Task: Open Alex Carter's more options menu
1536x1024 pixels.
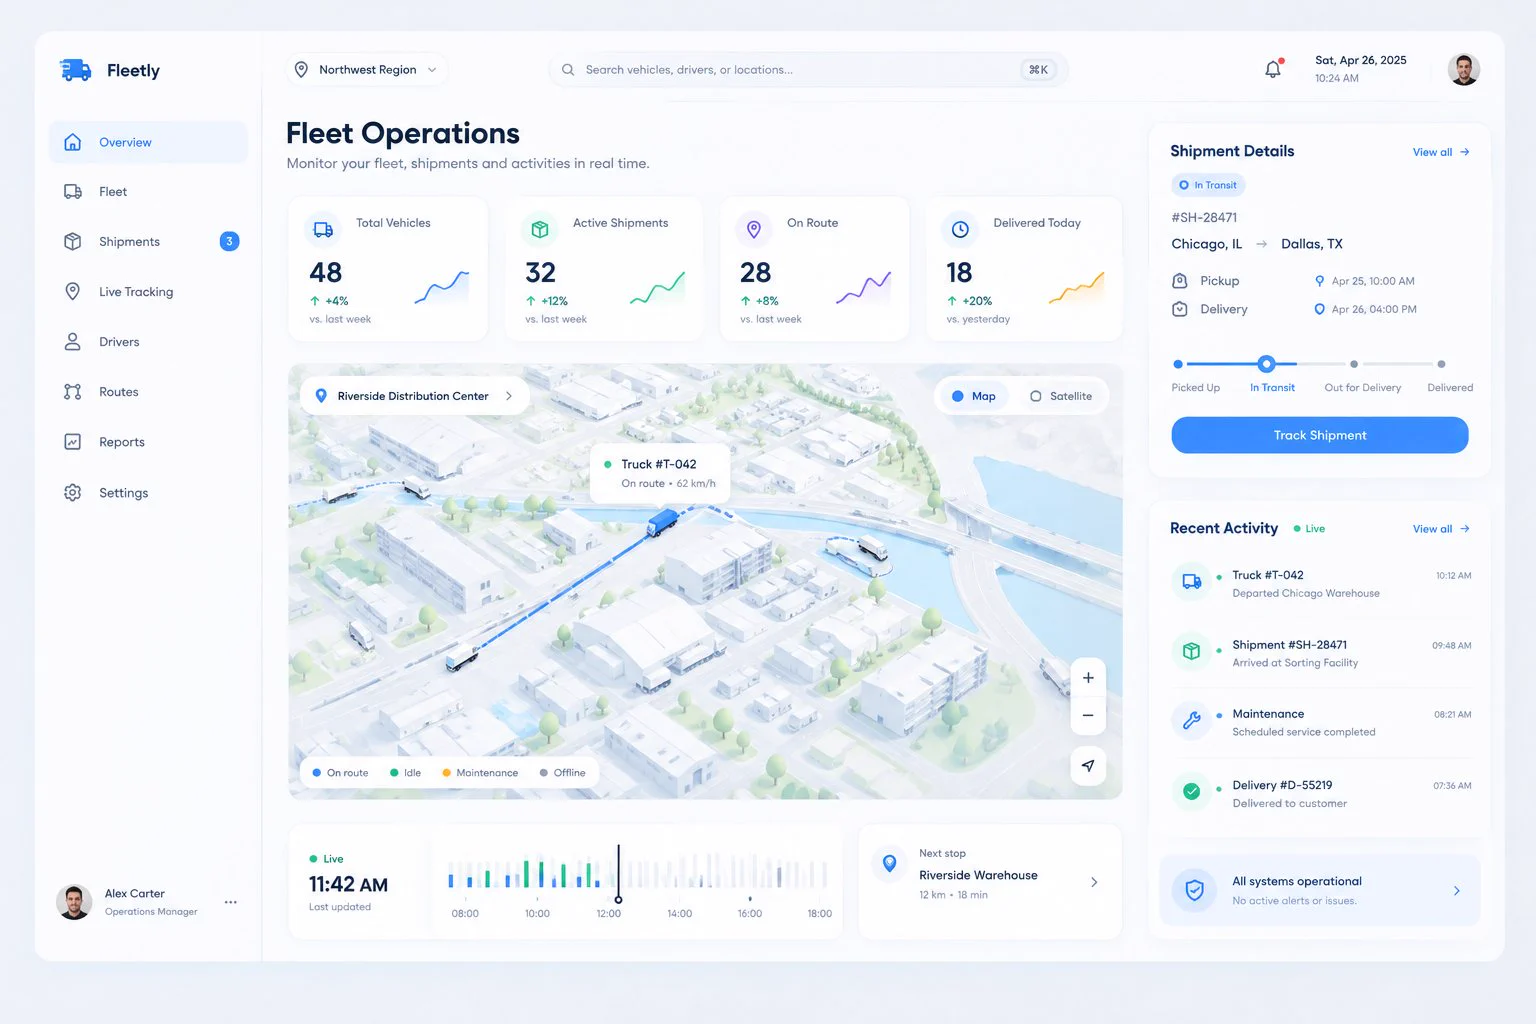Action: pyautogui.click(x=231, y=902)
